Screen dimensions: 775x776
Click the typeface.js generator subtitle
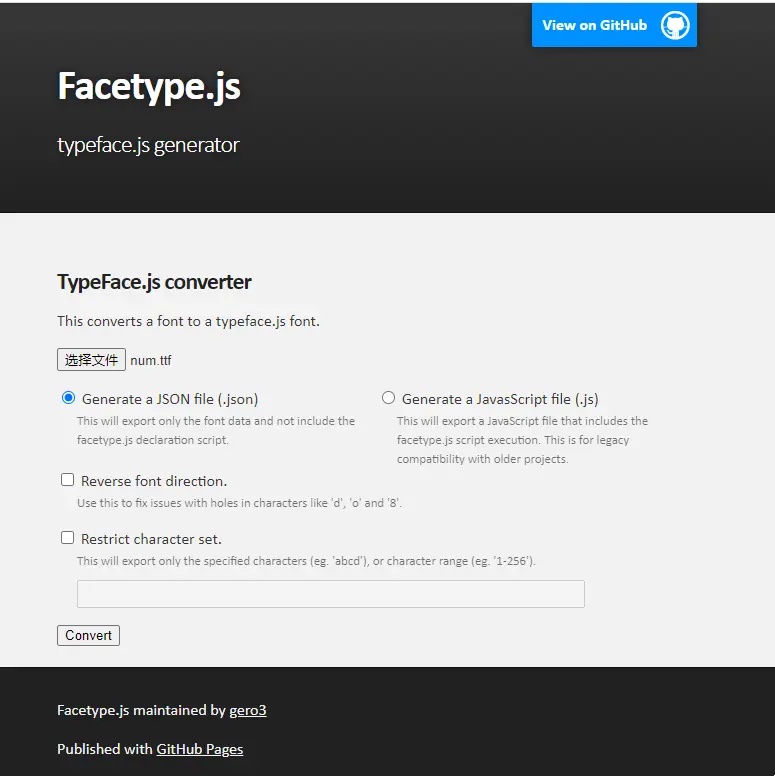pos(148,145)
